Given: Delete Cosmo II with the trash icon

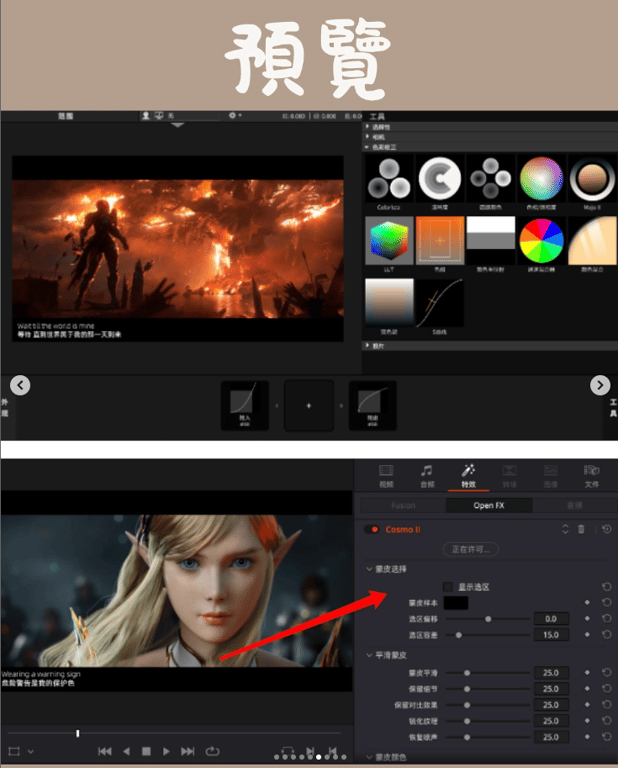Looking at the screenshot, I should click(x=581, y=529).
